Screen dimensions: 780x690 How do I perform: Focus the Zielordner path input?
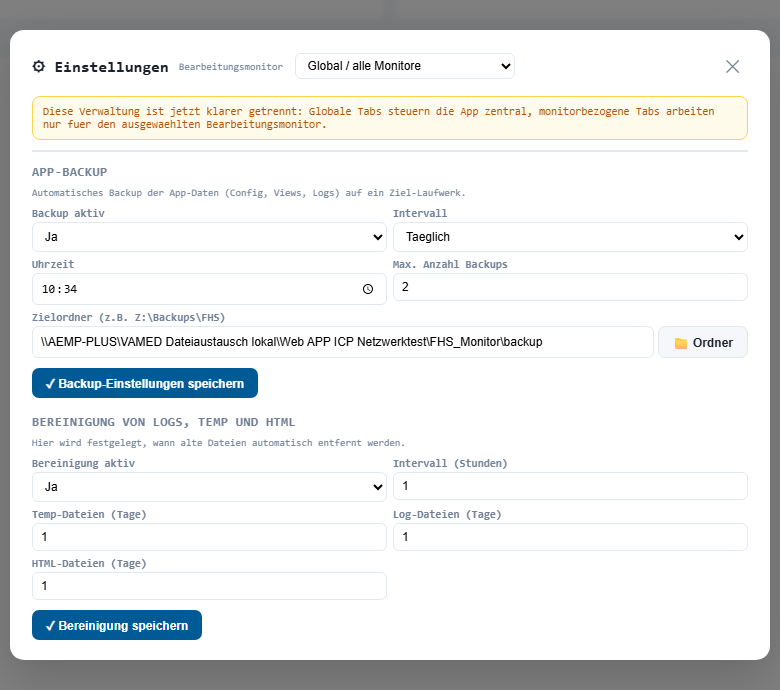click(342, 342)
